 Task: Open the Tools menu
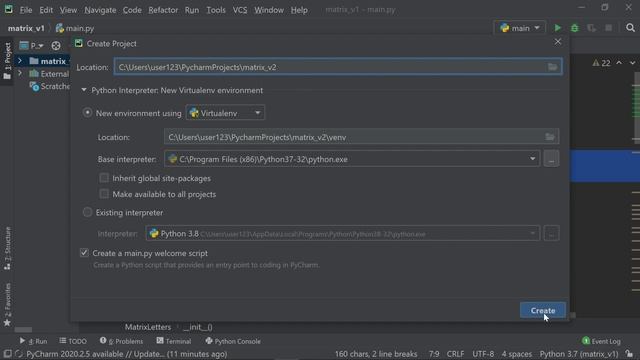pyautogui.click(x=216, y=10)
